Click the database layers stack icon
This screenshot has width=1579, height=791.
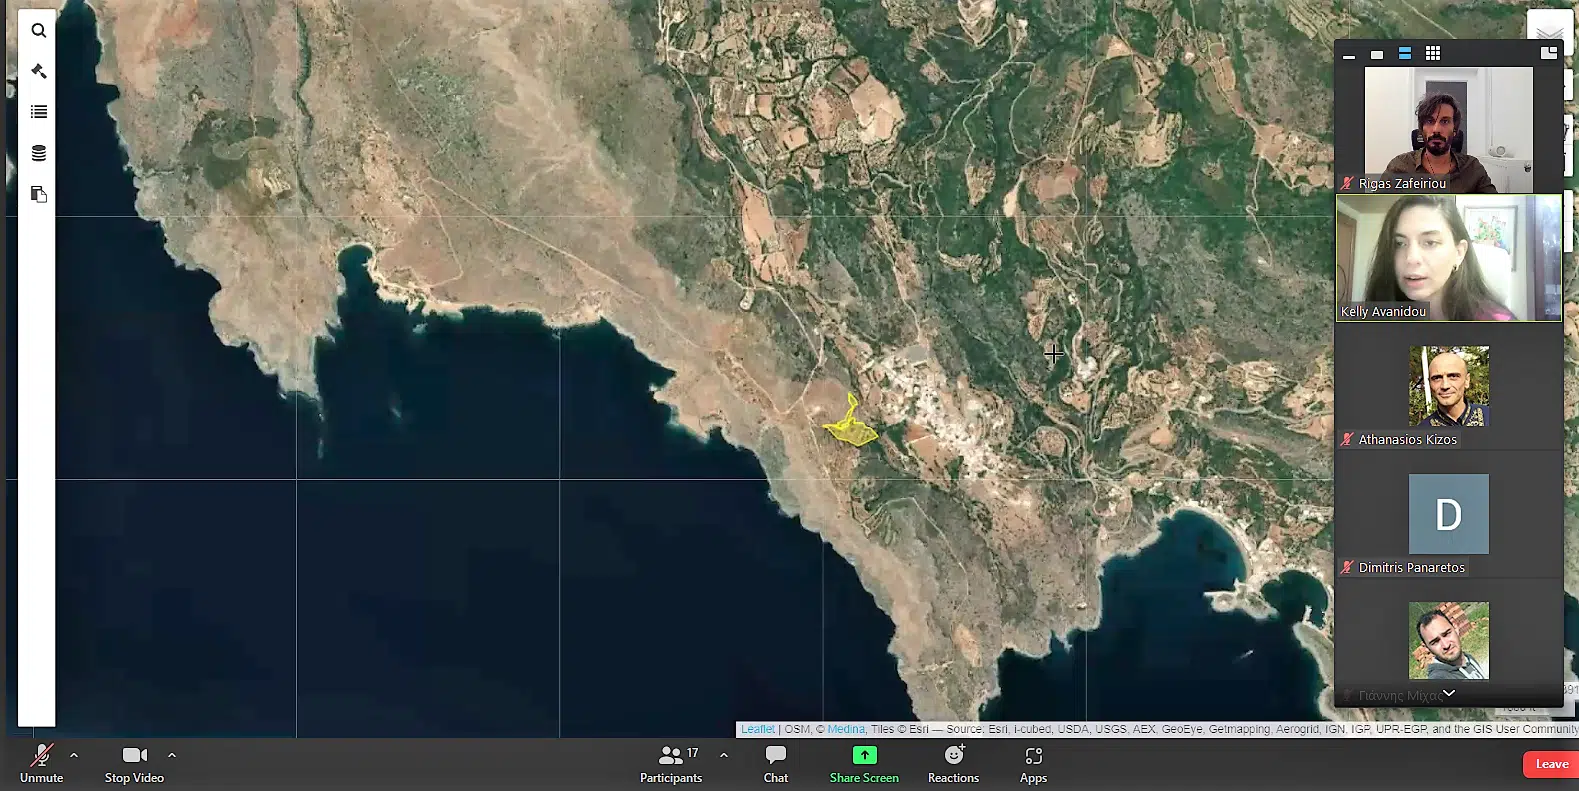click(38, 153)
